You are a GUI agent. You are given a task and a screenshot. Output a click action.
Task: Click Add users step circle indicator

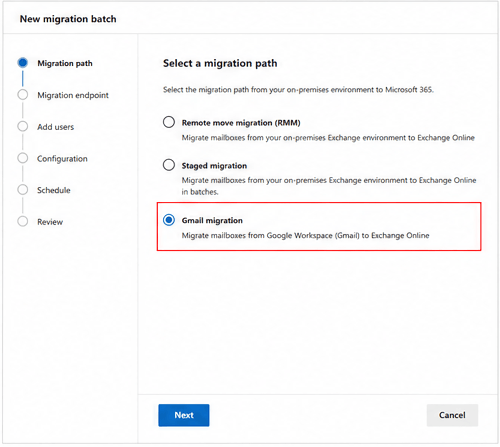tap(23, 126)
